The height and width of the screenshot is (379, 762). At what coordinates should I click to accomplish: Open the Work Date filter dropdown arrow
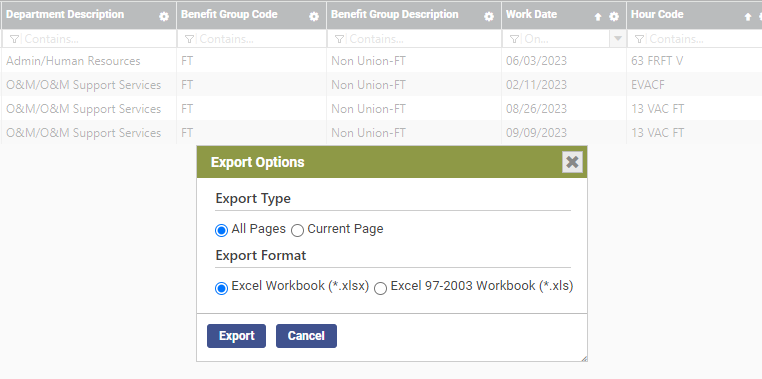coord(618,39)
